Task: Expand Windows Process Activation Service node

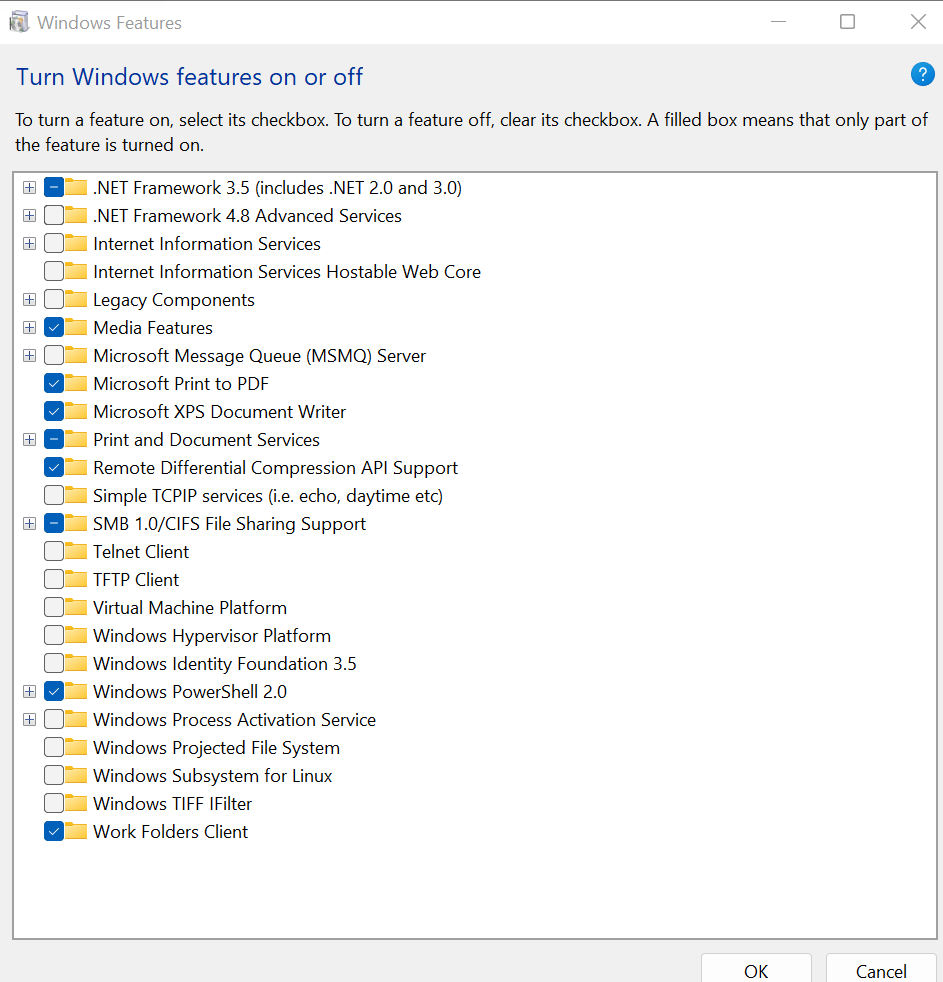Action: click(x=29, y=719)
